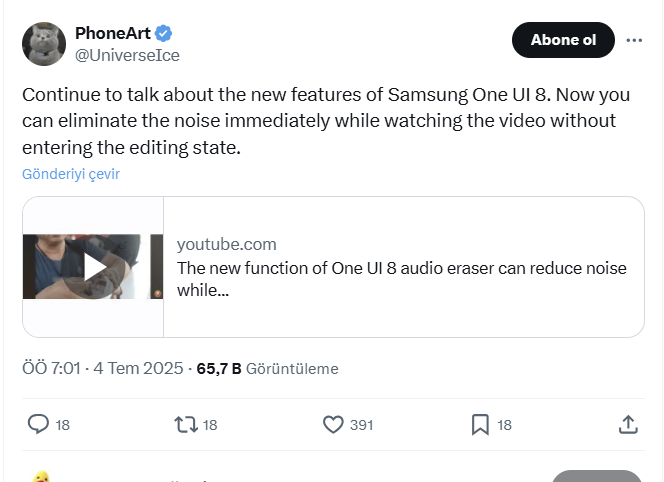Open the One UI 8 audio eraser title
The height and width of the screenshot is (482, 664).
(401, 279)
